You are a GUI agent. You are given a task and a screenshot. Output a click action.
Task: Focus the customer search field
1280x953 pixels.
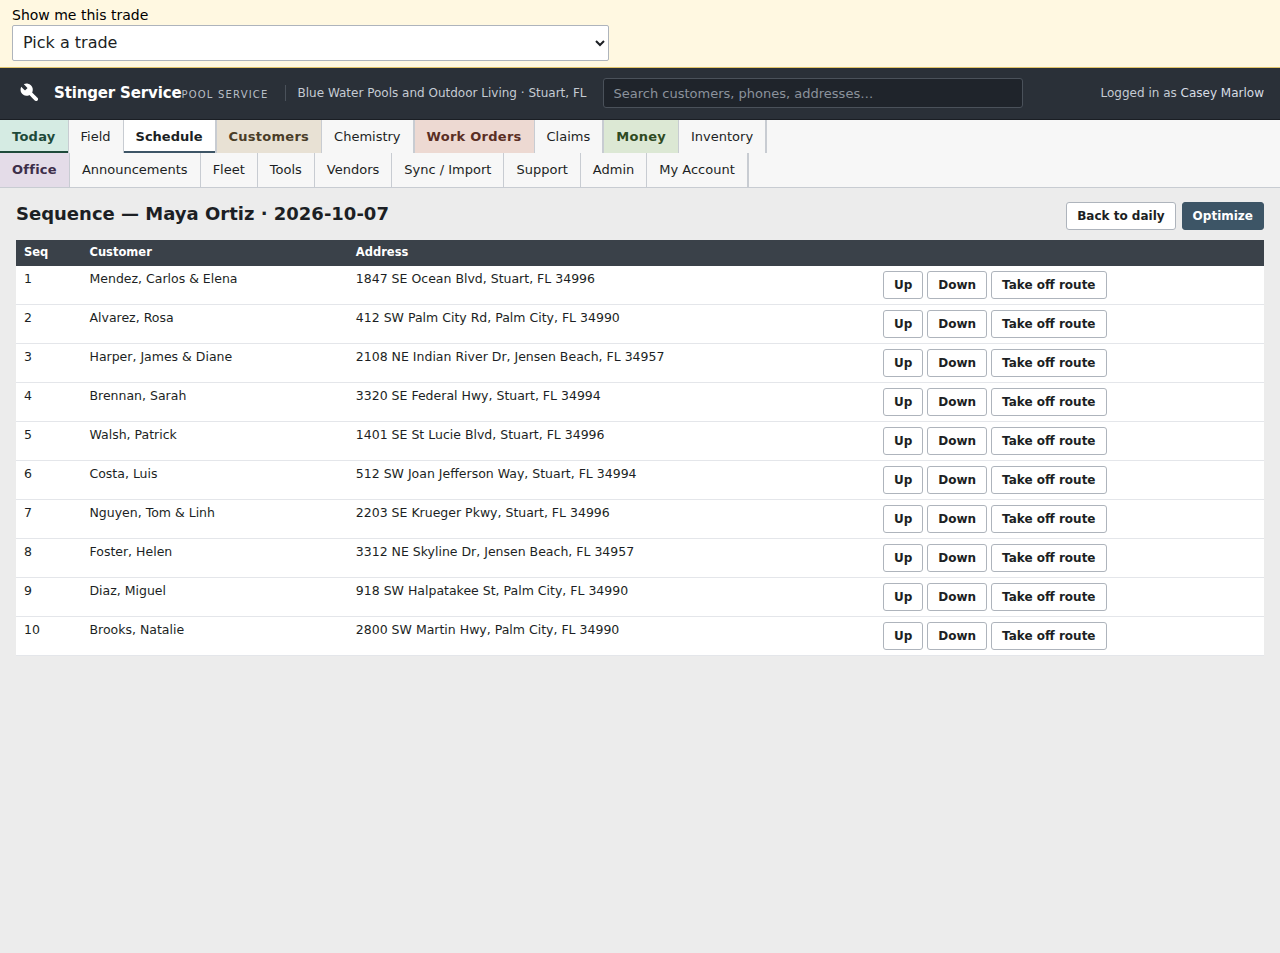pyautogui.click(x=813, y=93)
